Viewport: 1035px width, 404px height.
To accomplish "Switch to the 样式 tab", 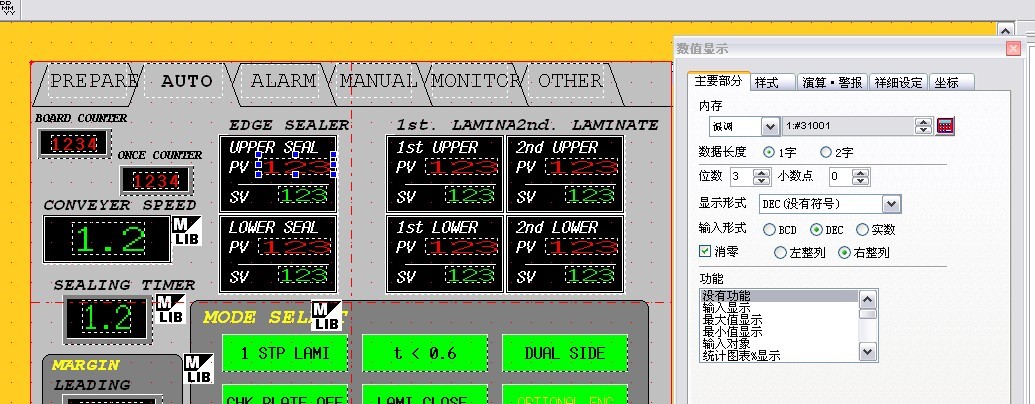I will (767, 83).
